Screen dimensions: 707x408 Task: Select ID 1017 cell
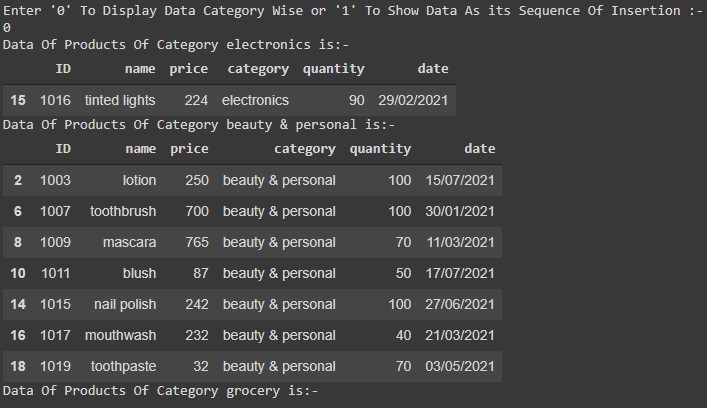(55, 335)
